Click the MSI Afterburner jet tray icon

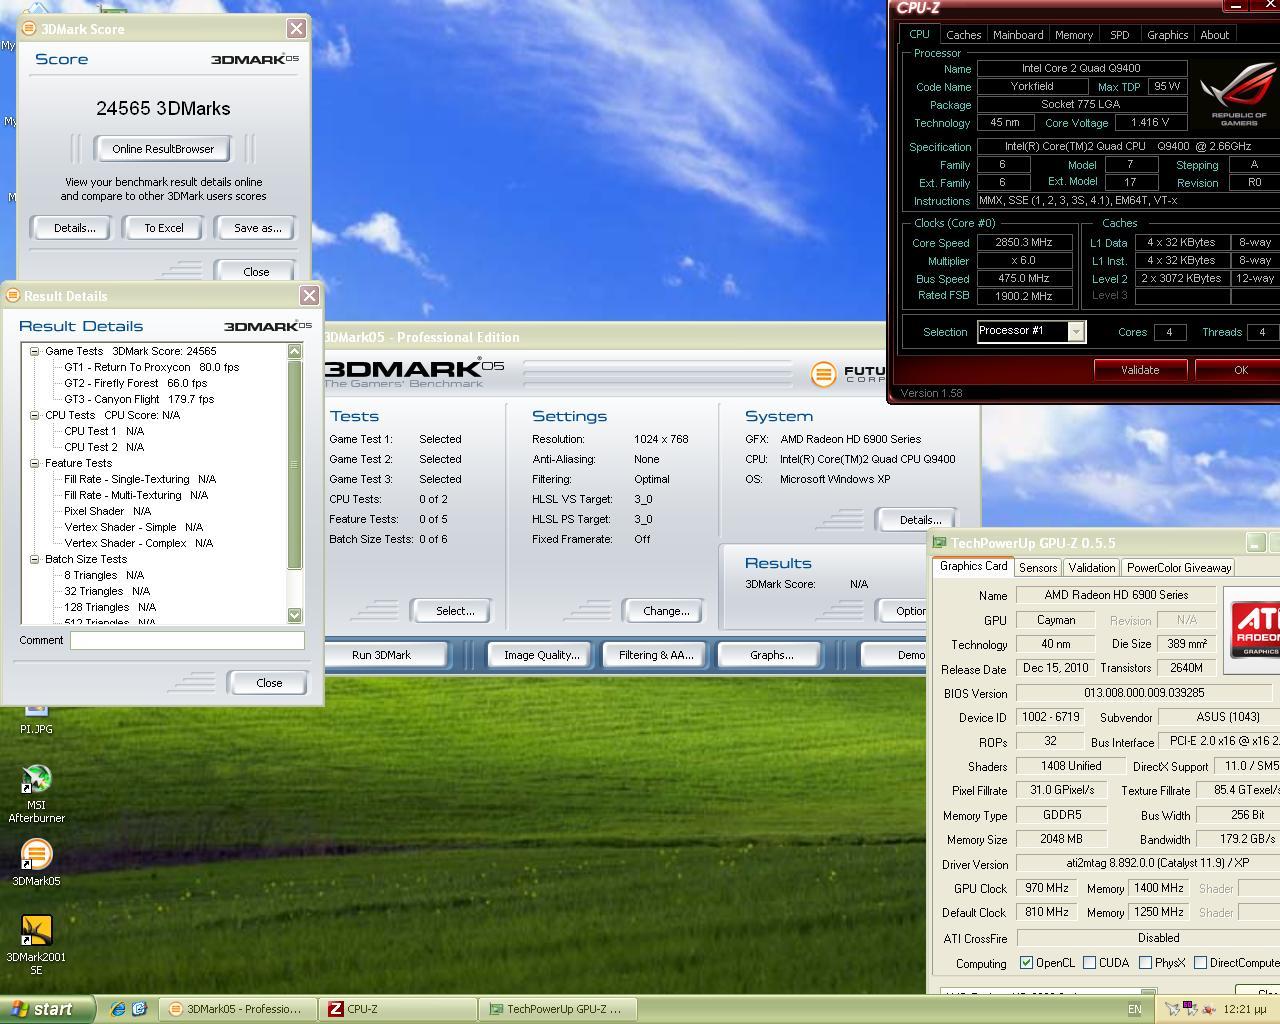click(1172, 1009)
